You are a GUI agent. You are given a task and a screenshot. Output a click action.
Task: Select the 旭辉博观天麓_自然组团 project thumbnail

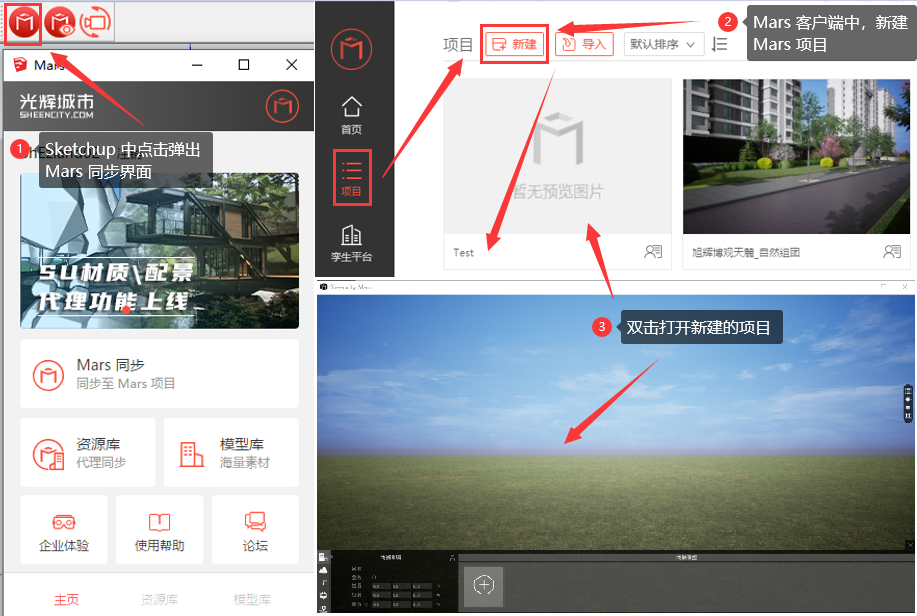(797, 157)
